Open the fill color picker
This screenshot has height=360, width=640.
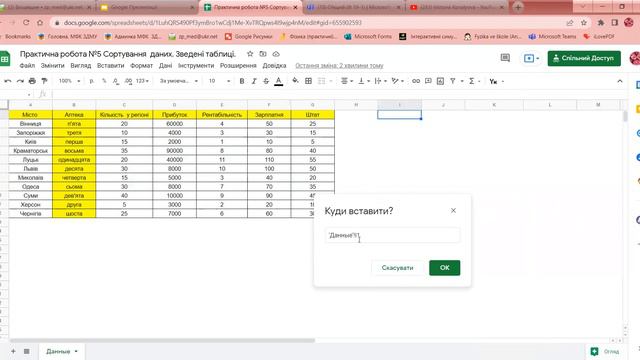295,81
